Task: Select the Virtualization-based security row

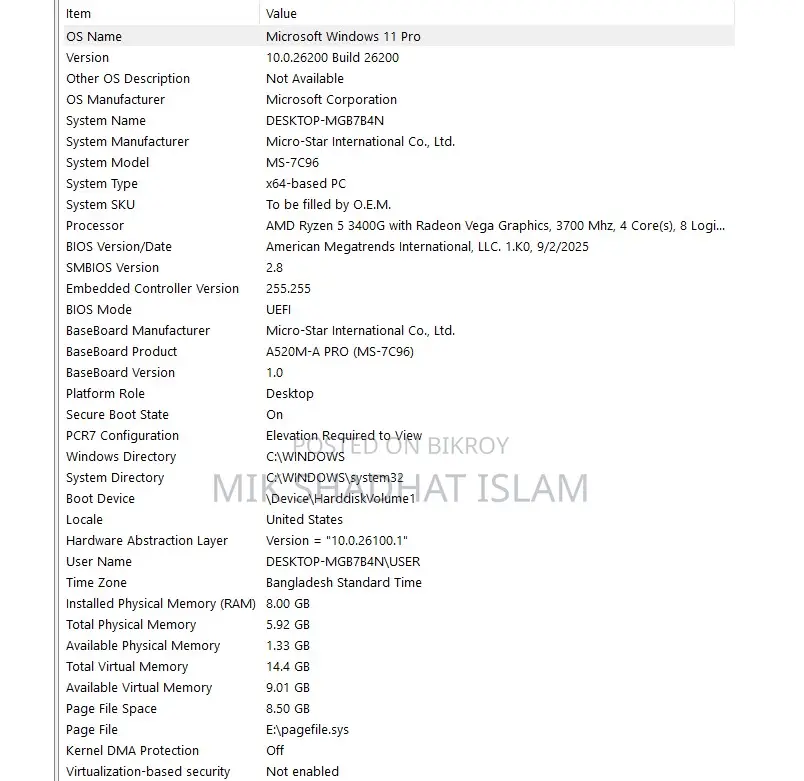Action: click(x=399, y=772)
